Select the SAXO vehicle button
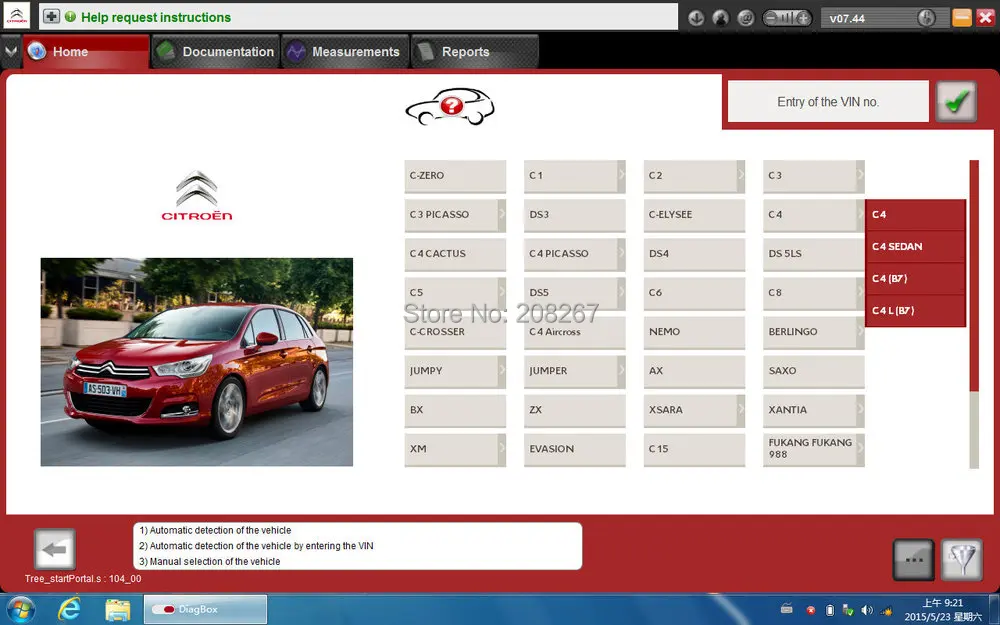1000x625 pixels. point(814,371)
